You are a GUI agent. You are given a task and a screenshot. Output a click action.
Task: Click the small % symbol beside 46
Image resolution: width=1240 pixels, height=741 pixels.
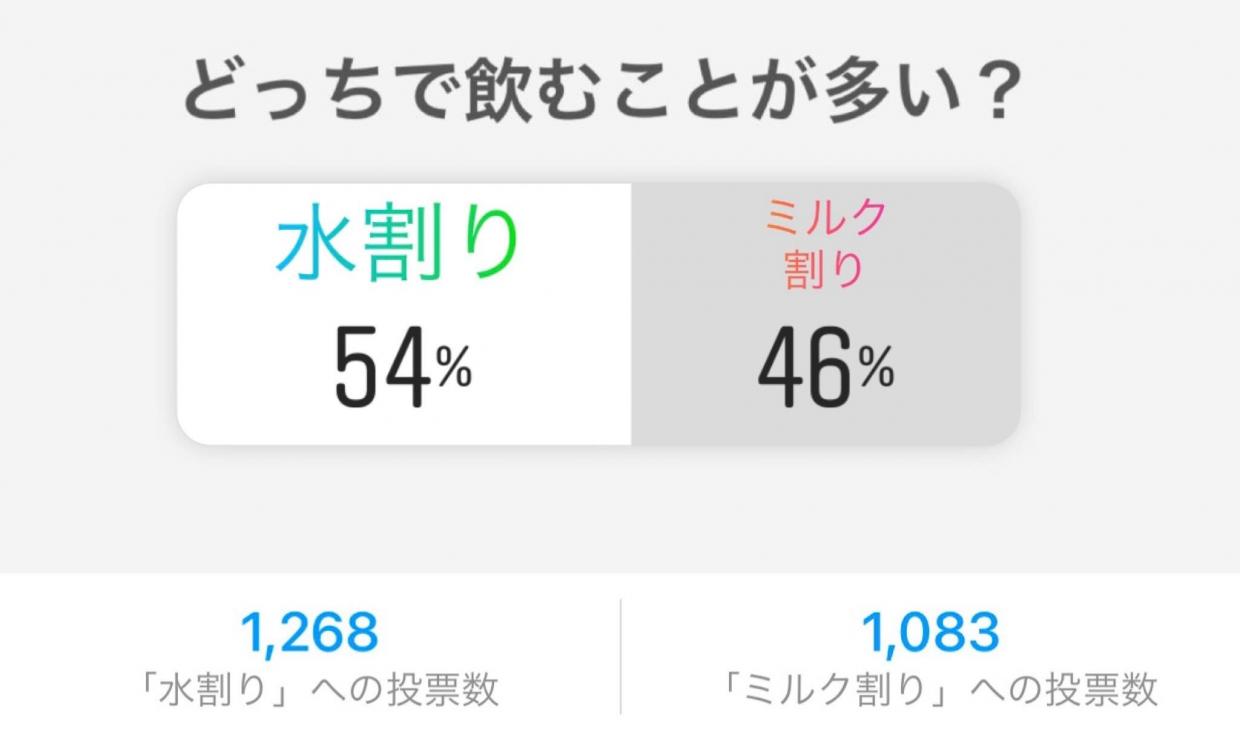[877, 371]
